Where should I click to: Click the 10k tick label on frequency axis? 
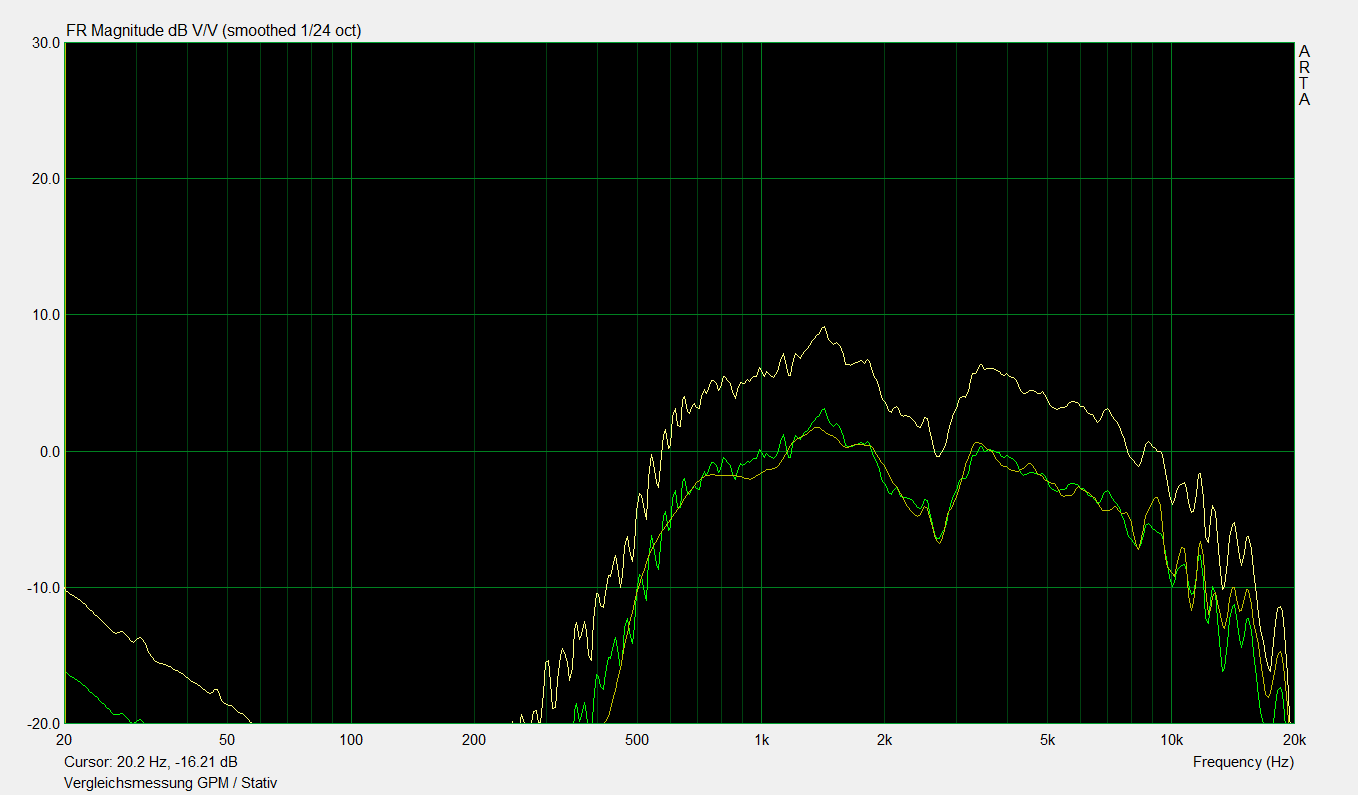(x=1171, y=741)
